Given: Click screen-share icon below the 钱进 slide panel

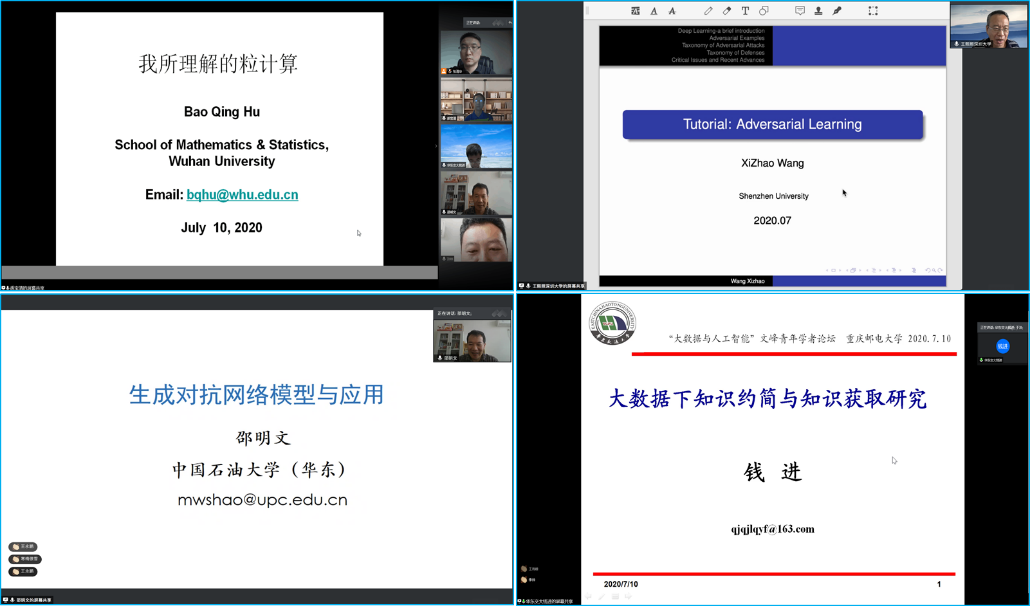Looking at the screenshot, I should (520, 601).
